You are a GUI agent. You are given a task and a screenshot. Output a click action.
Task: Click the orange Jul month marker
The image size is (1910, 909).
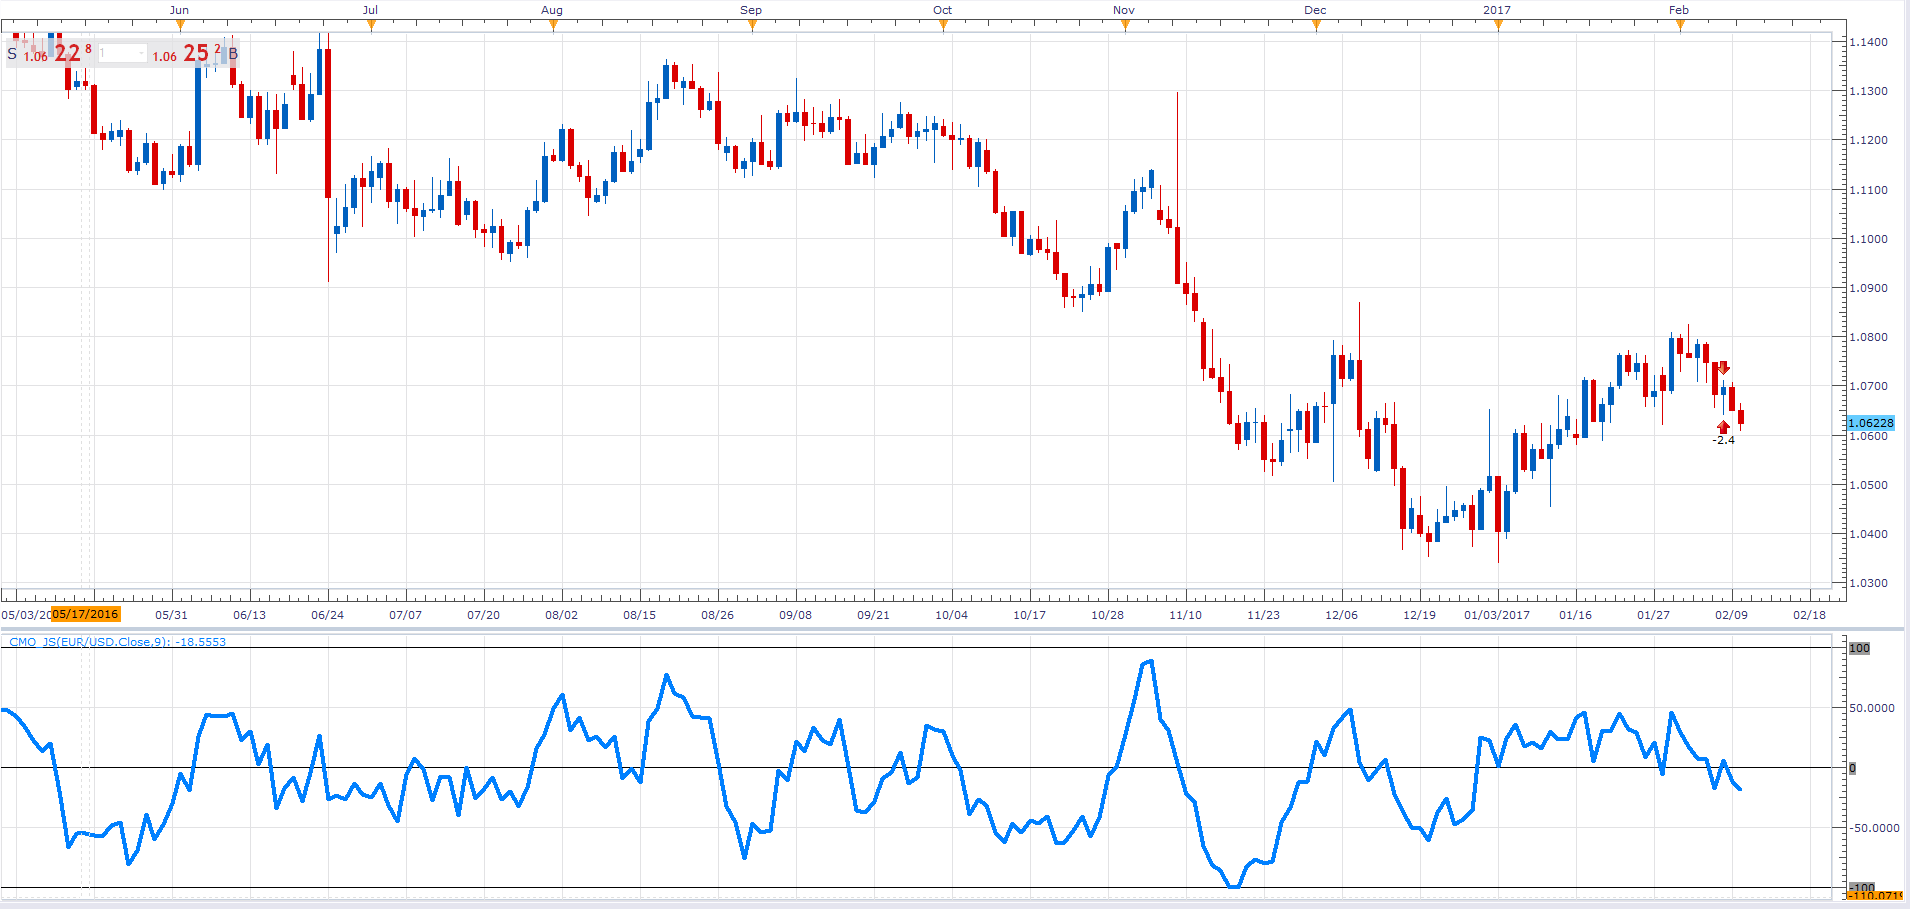[x=371, y=26]
